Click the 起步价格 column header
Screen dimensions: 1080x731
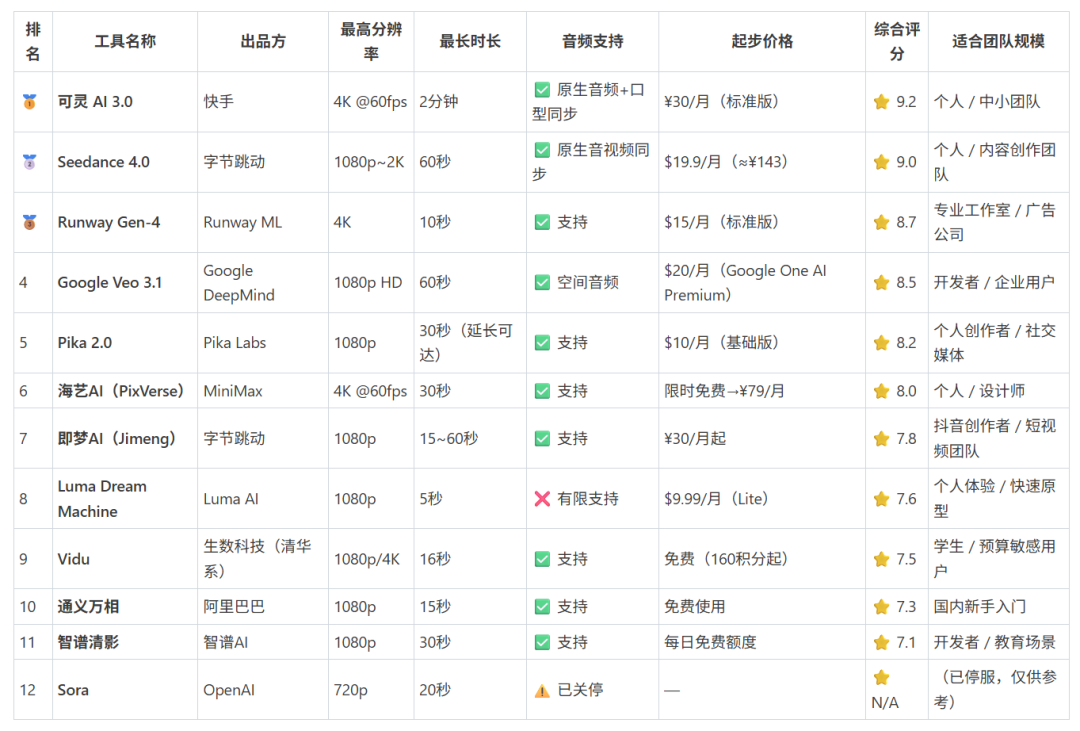[762, 41]
